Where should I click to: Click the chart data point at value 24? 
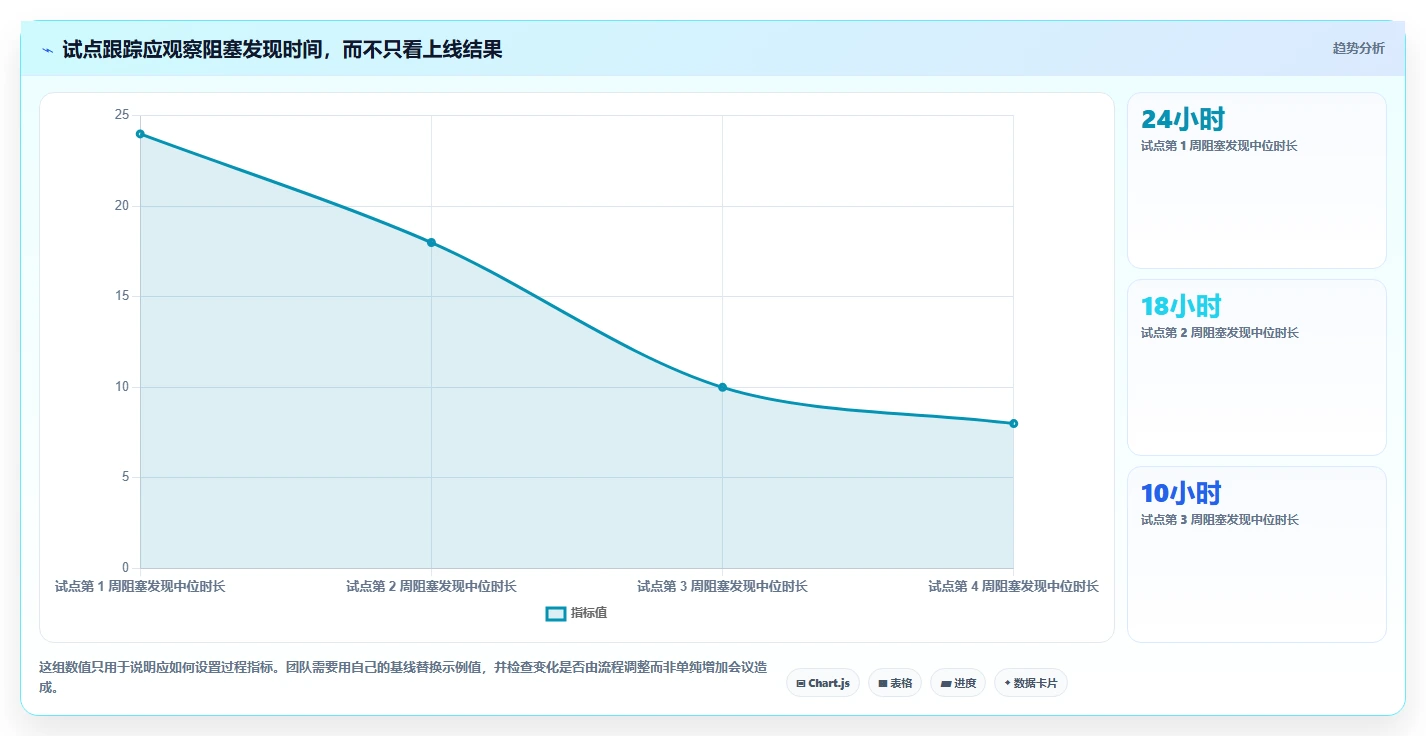point(140,134)
